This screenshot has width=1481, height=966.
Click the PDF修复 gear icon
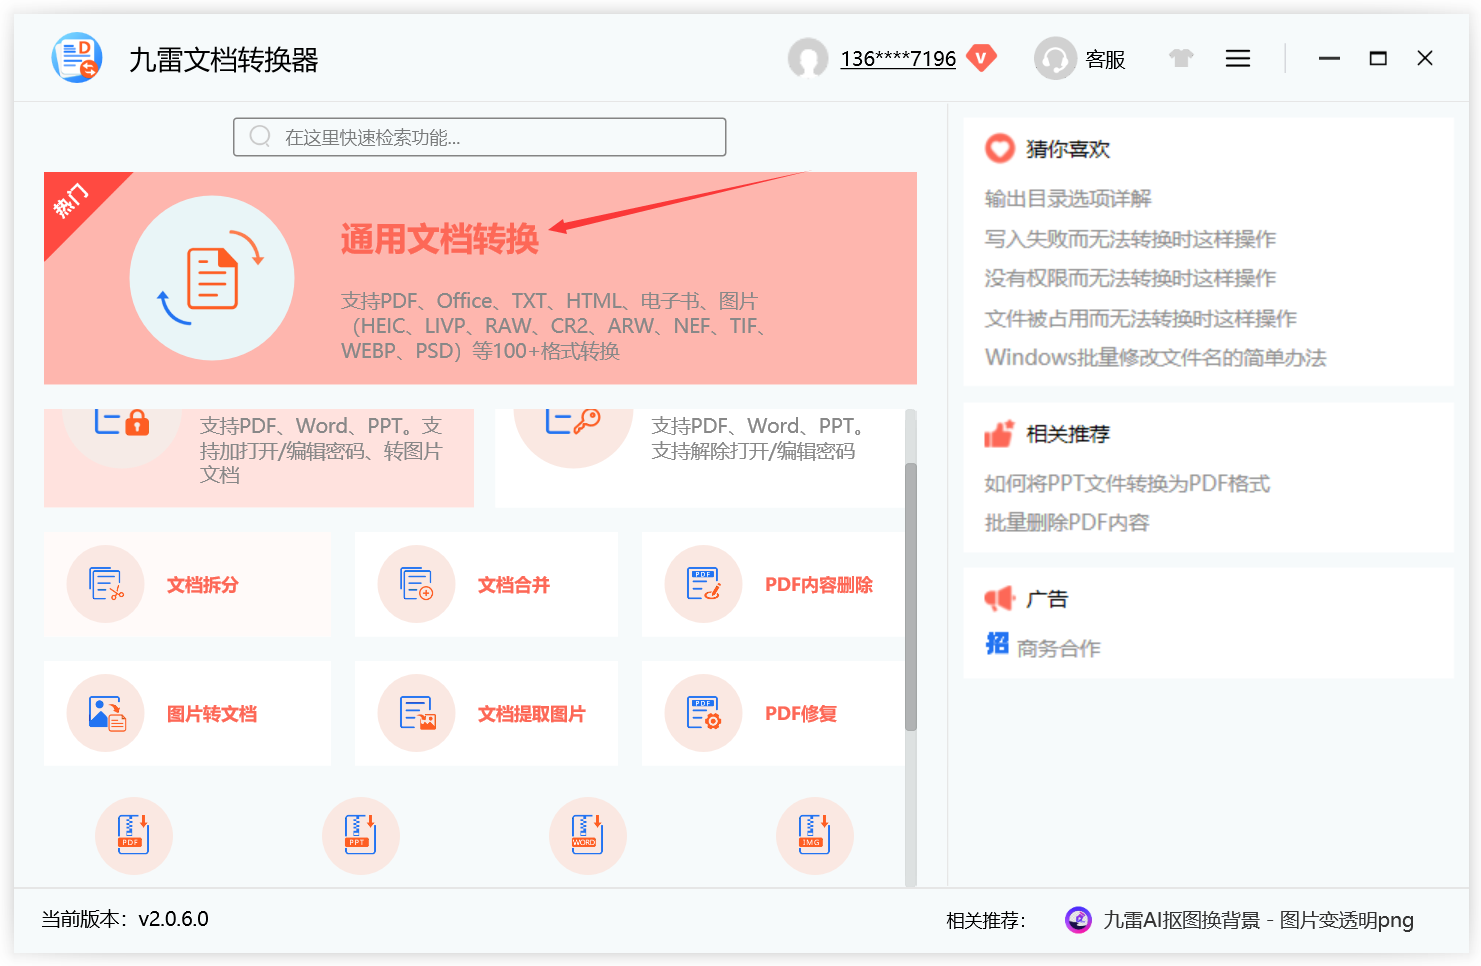[704, 713]
